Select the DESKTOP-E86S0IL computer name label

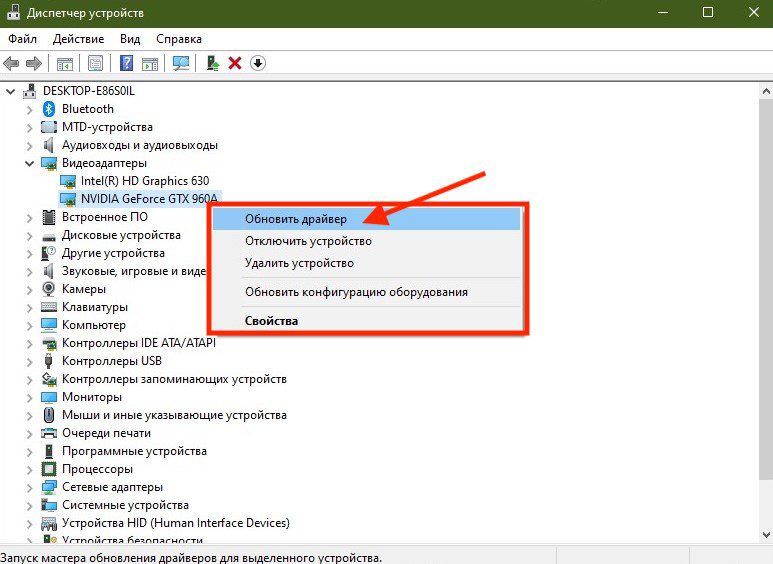89,91
